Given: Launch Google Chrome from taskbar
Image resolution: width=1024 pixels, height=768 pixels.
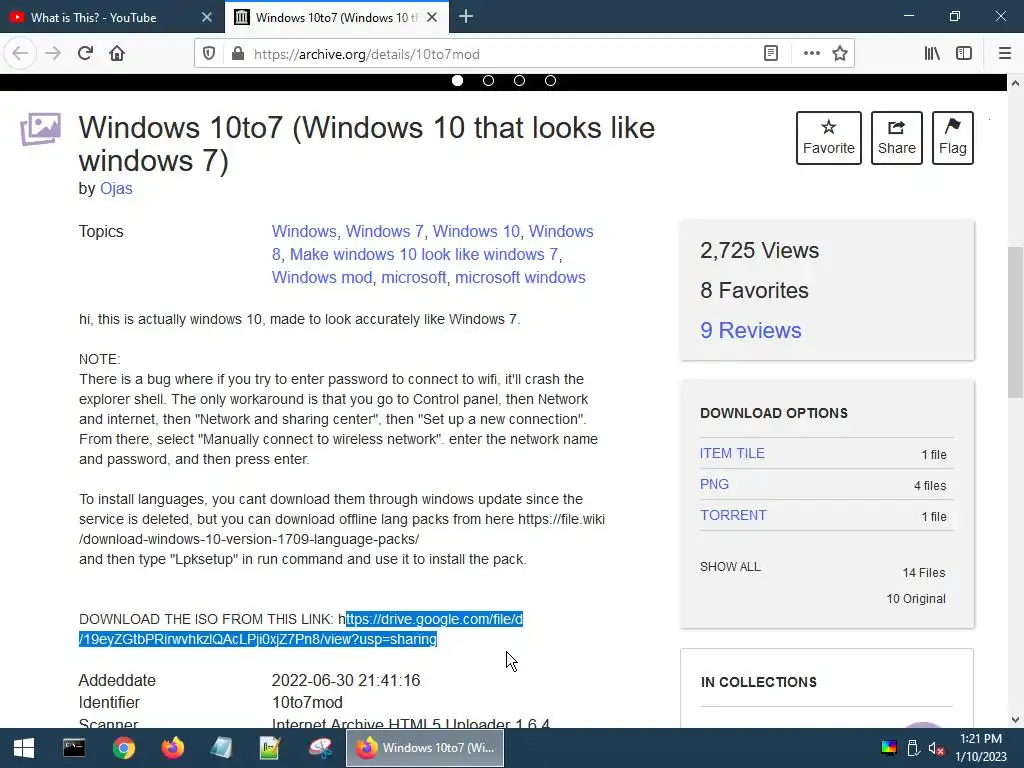Looking at the screenshot, I should (123, 748).
